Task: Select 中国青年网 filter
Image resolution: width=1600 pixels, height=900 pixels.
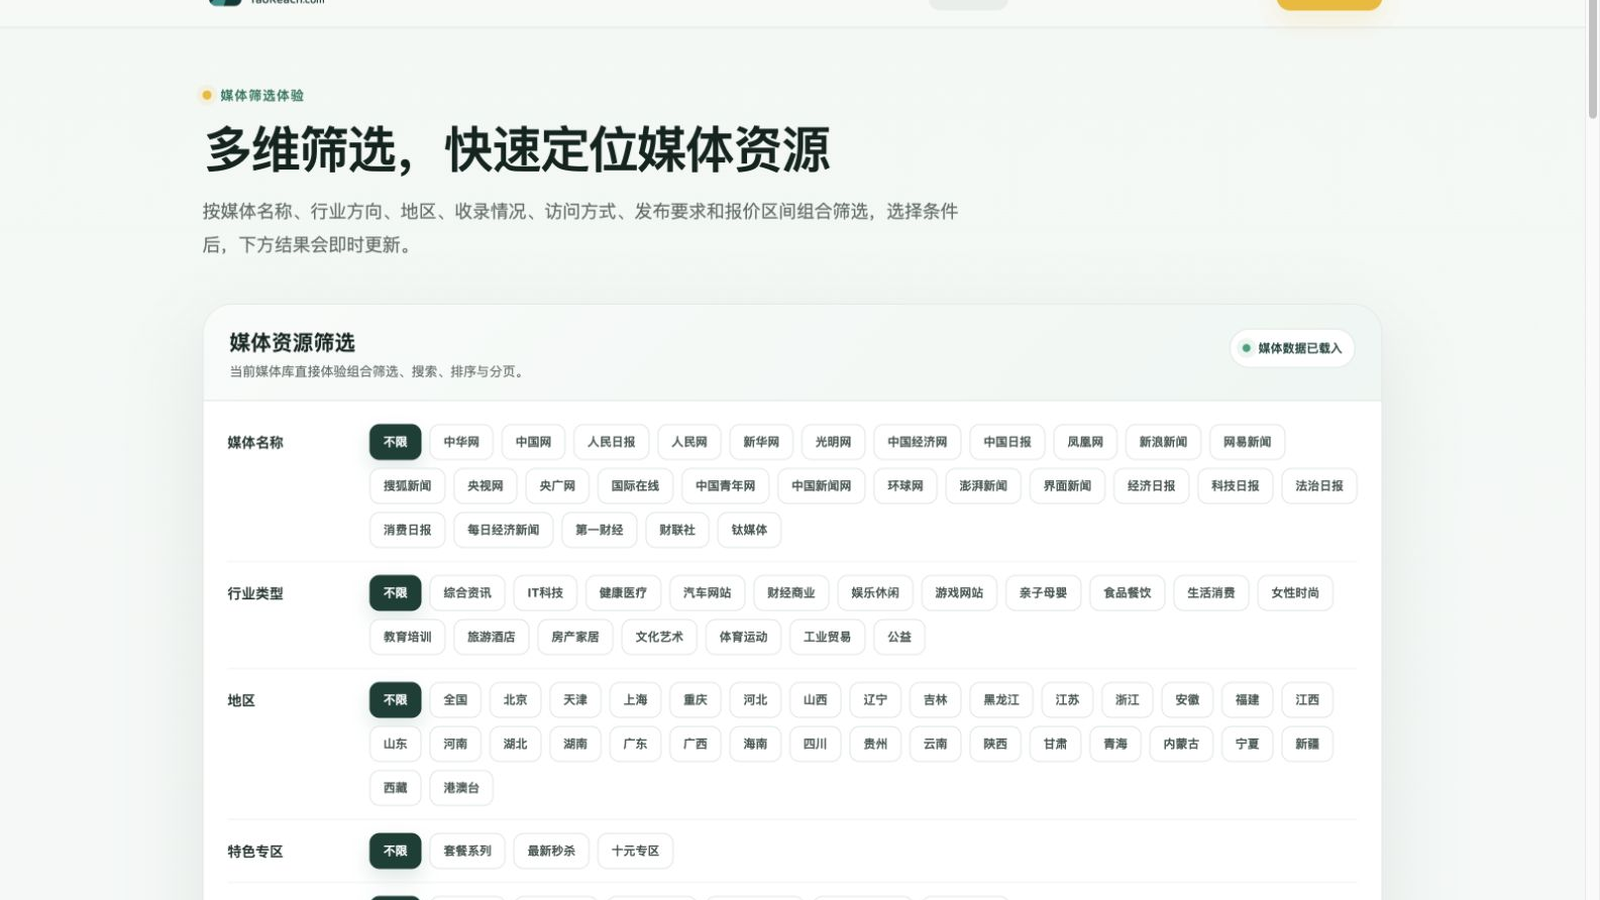Action: coord(725,486)
